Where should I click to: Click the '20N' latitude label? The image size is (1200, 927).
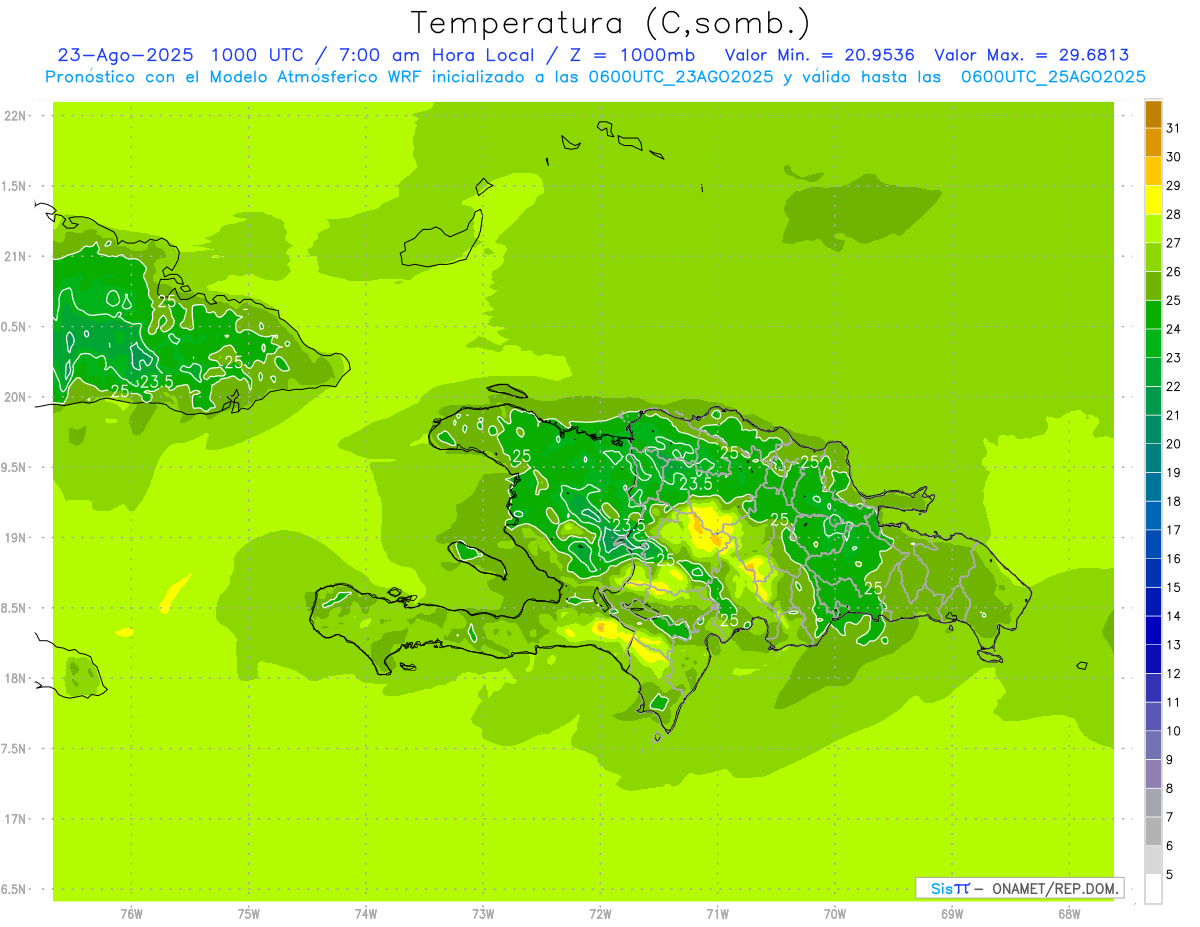pyautogui.click(x=14, y=397)
